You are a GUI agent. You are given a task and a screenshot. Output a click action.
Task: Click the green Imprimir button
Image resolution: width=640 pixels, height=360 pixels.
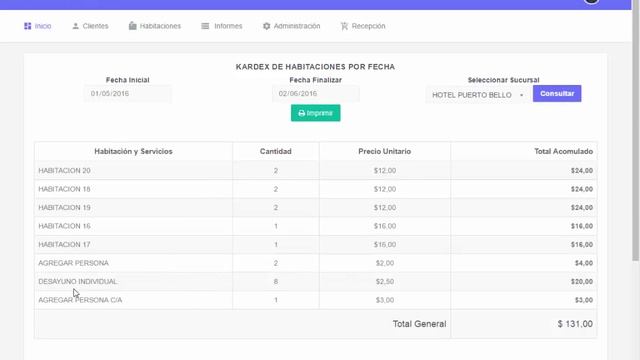pos(316,113)
